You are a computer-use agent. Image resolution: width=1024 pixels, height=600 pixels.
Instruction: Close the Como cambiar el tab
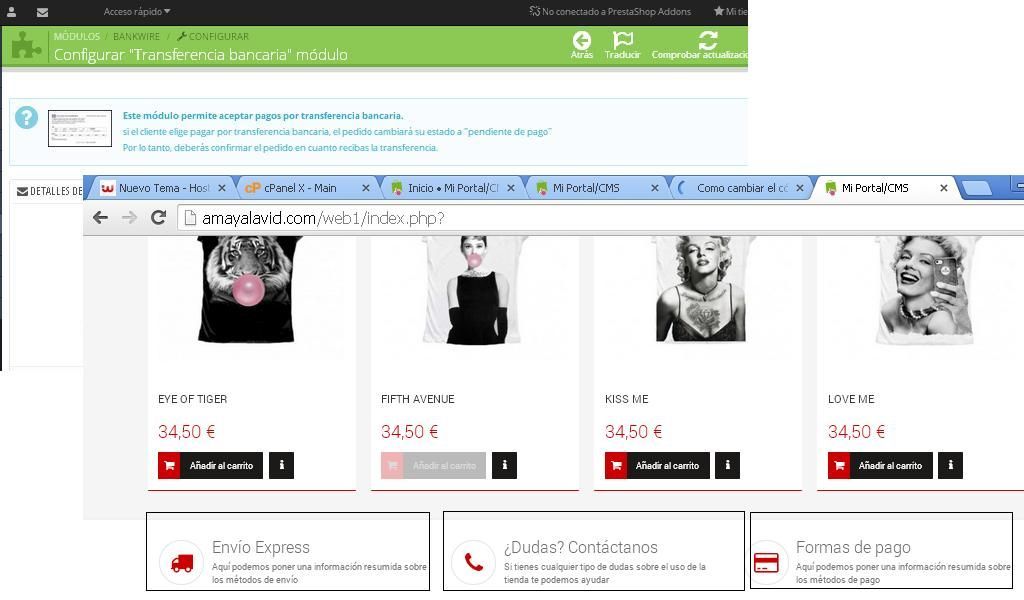[x=799, y=188]
